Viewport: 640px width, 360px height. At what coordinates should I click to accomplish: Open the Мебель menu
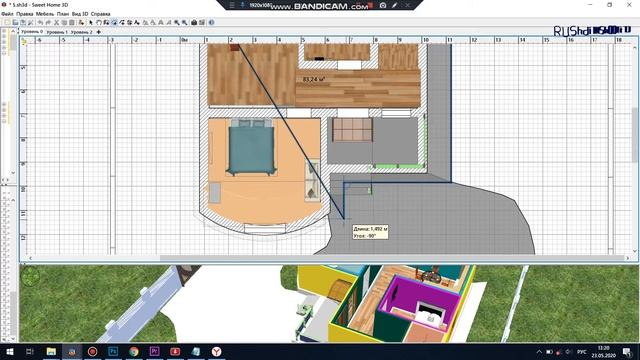click(44, 14)
